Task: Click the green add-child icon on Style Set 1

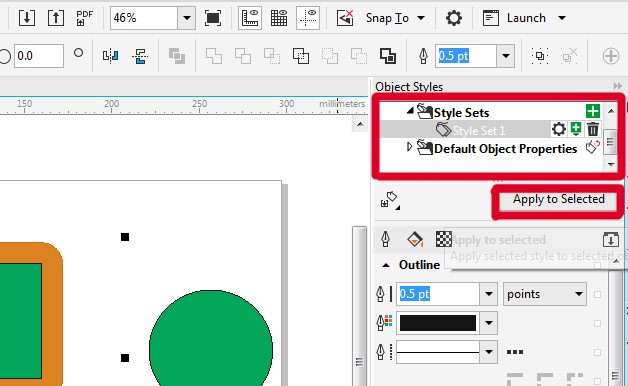Action: tap(576, 129)
